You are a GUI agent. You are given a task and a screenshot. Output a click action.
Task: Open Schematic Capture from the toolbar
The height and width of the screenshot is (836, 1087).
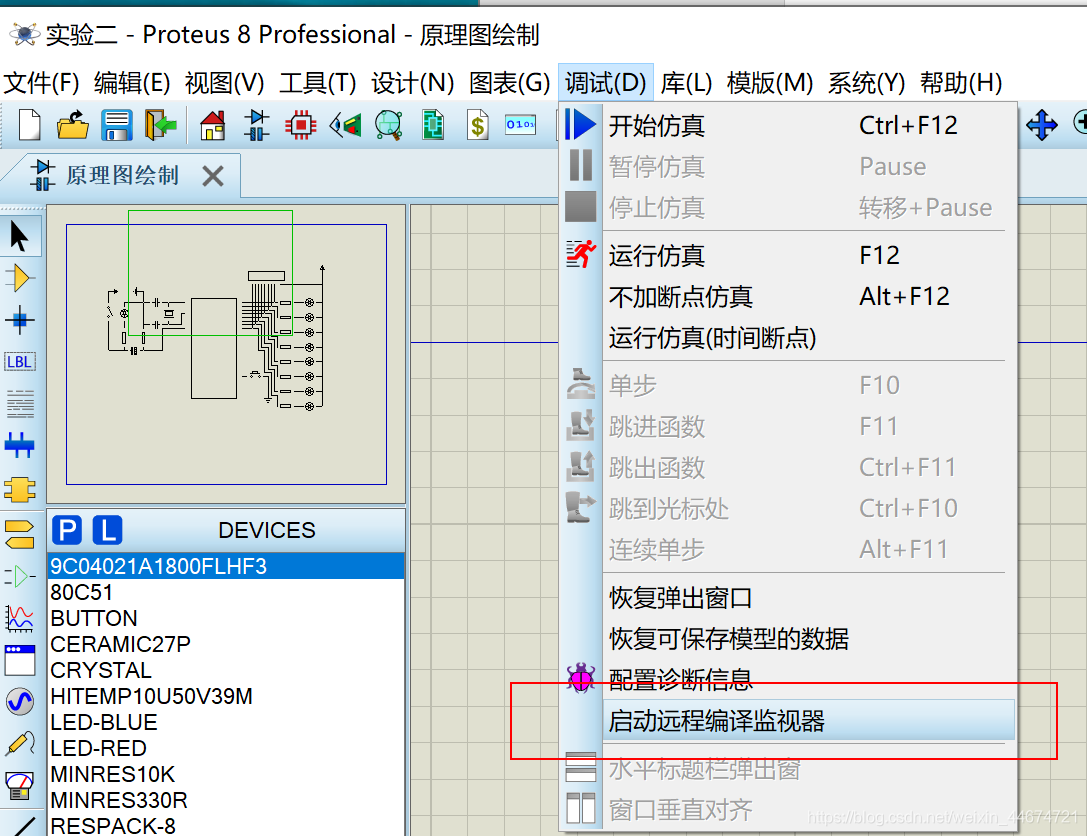256,125
